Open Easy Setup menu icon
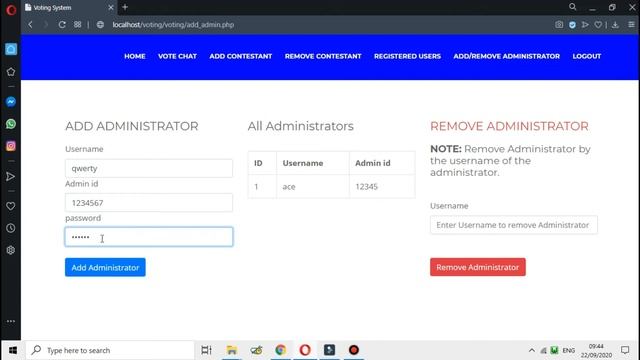This screenshot has height=360, width=640. click(631, 24)
